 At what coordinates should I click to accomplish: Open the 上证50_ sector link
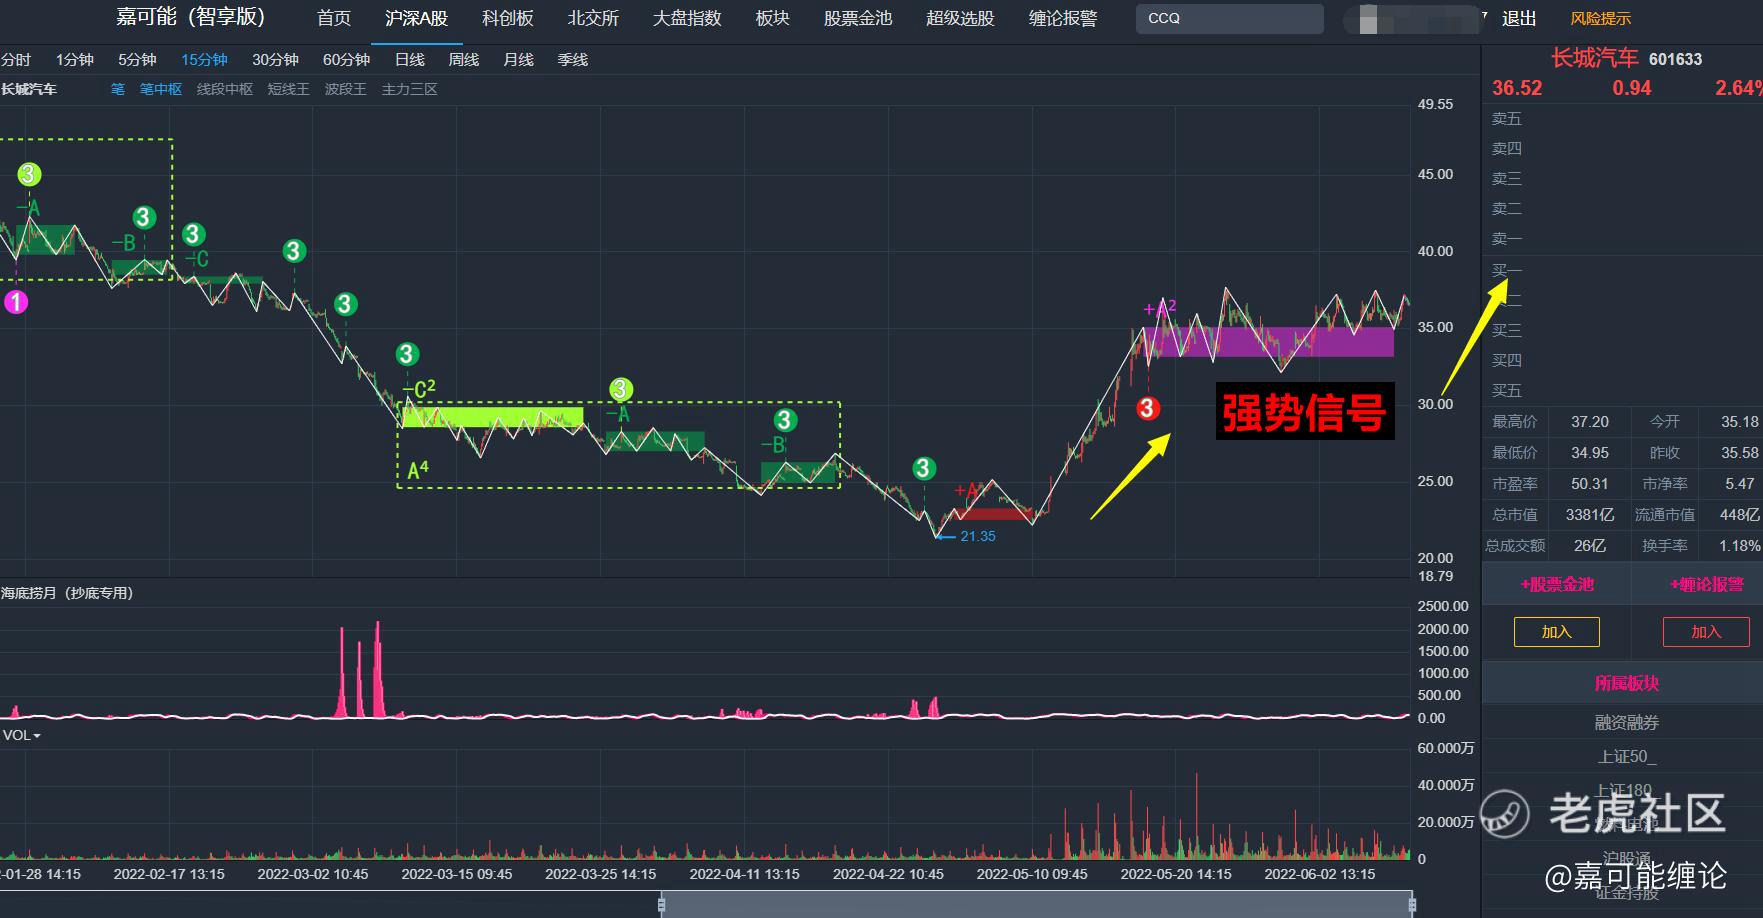(x=1626, y=756)
